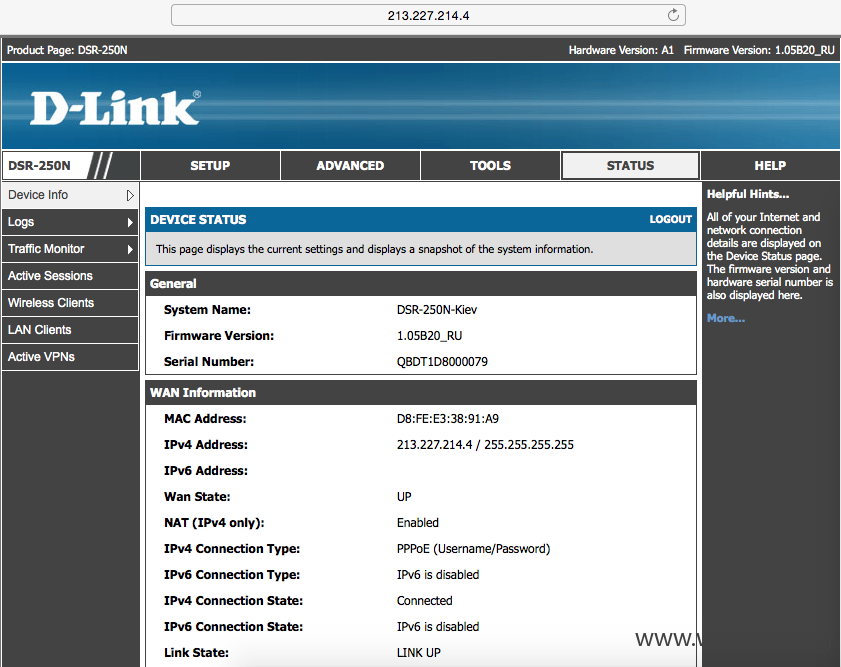Select Link State value LINK UP
Image resolution: width=841 pixels, height=667 pixels.
pyautogui.click(x=418, y=653)
